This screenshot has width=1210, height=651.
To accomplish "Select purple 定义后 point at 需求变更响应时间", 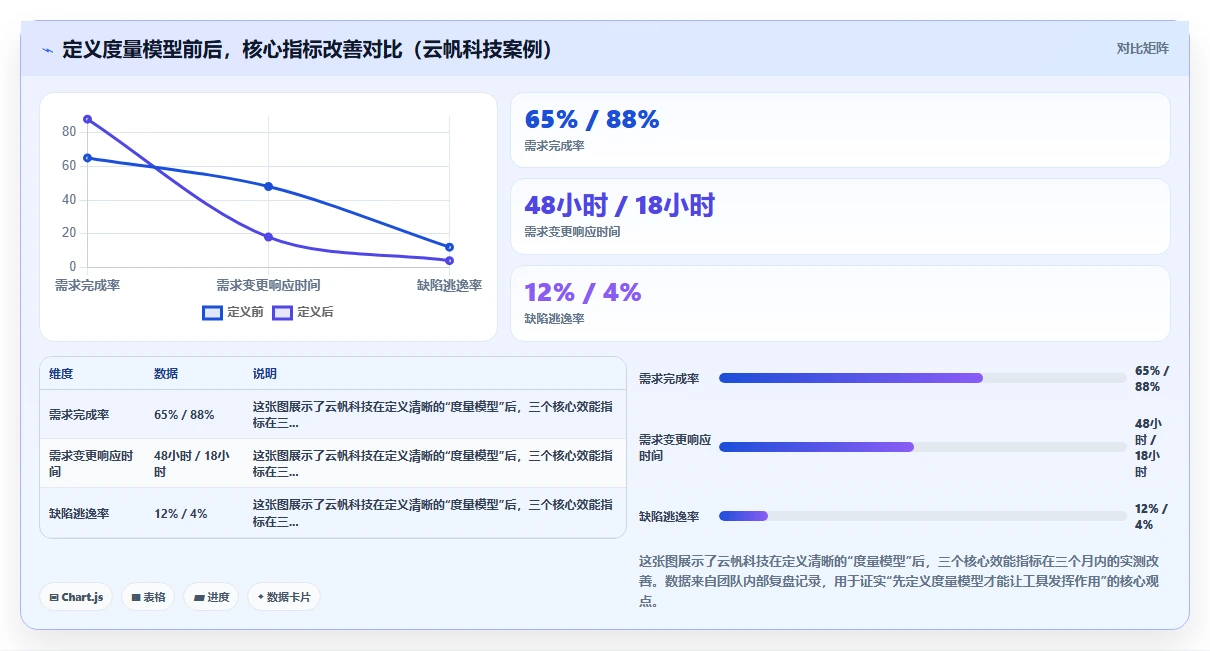I will click(269, 237).
